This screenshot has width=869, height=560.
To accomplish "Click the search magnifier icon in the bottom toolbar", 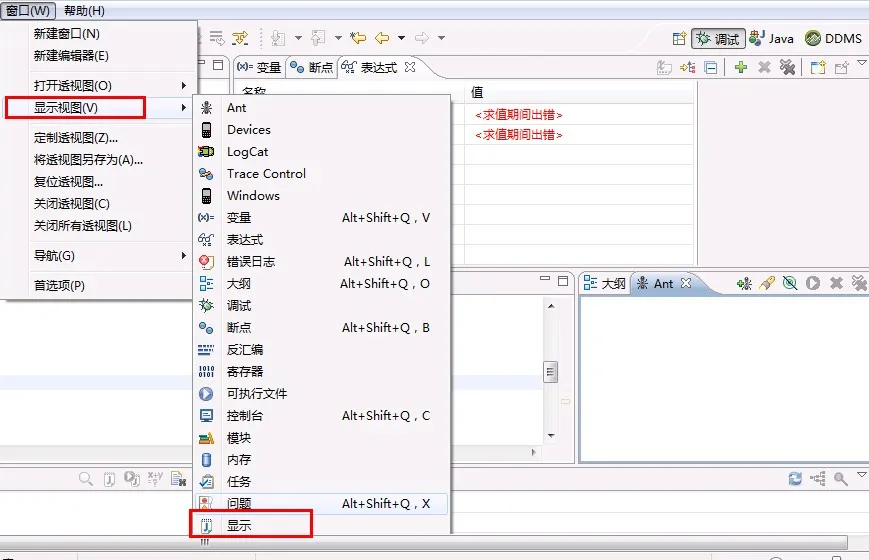I will pos(85,478).
